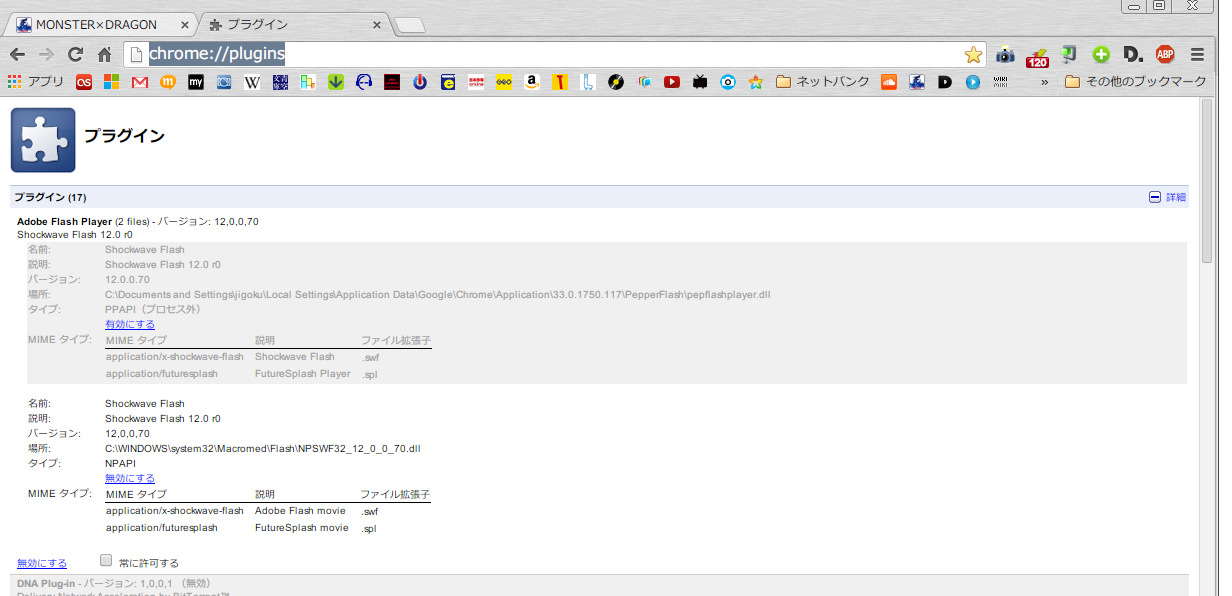Reload the page with the refresh icon

(75, 54)
